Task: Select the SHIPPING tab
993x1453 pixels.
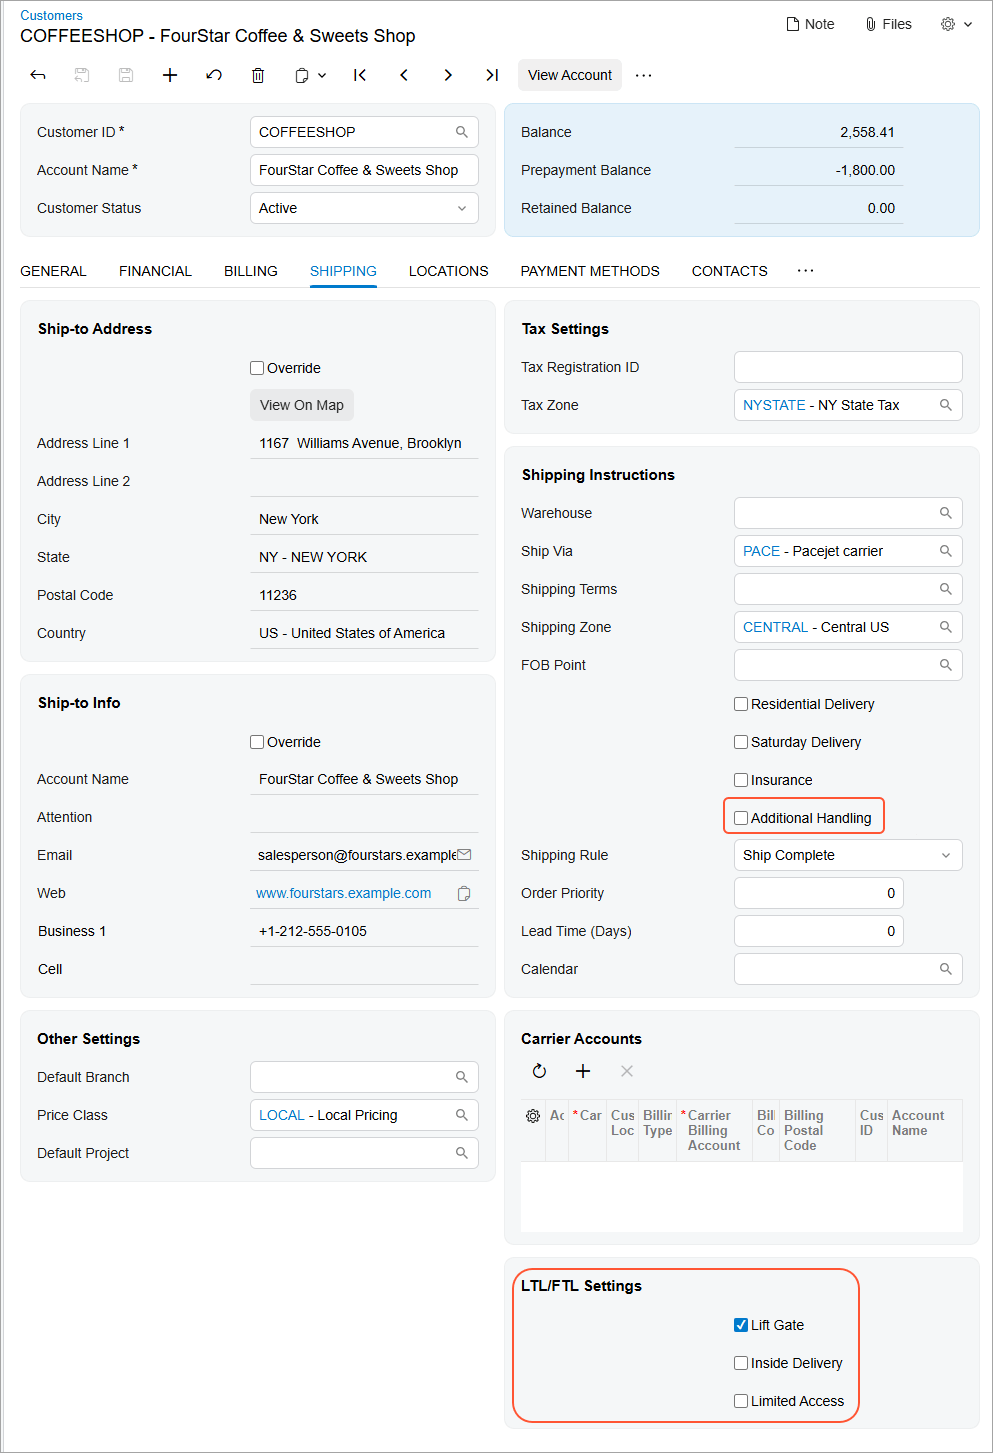Action: tap(343, 271)
